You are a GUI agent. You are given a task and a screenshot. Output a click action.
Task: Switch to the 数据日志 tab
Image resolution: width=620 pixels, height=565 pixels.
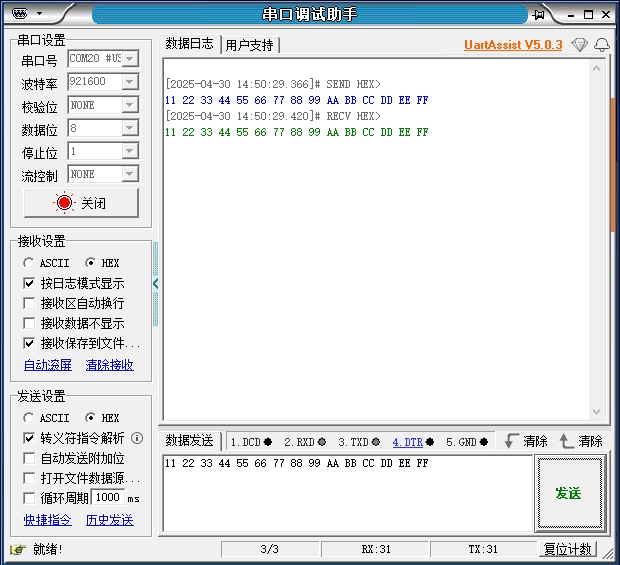pos(189,43)
